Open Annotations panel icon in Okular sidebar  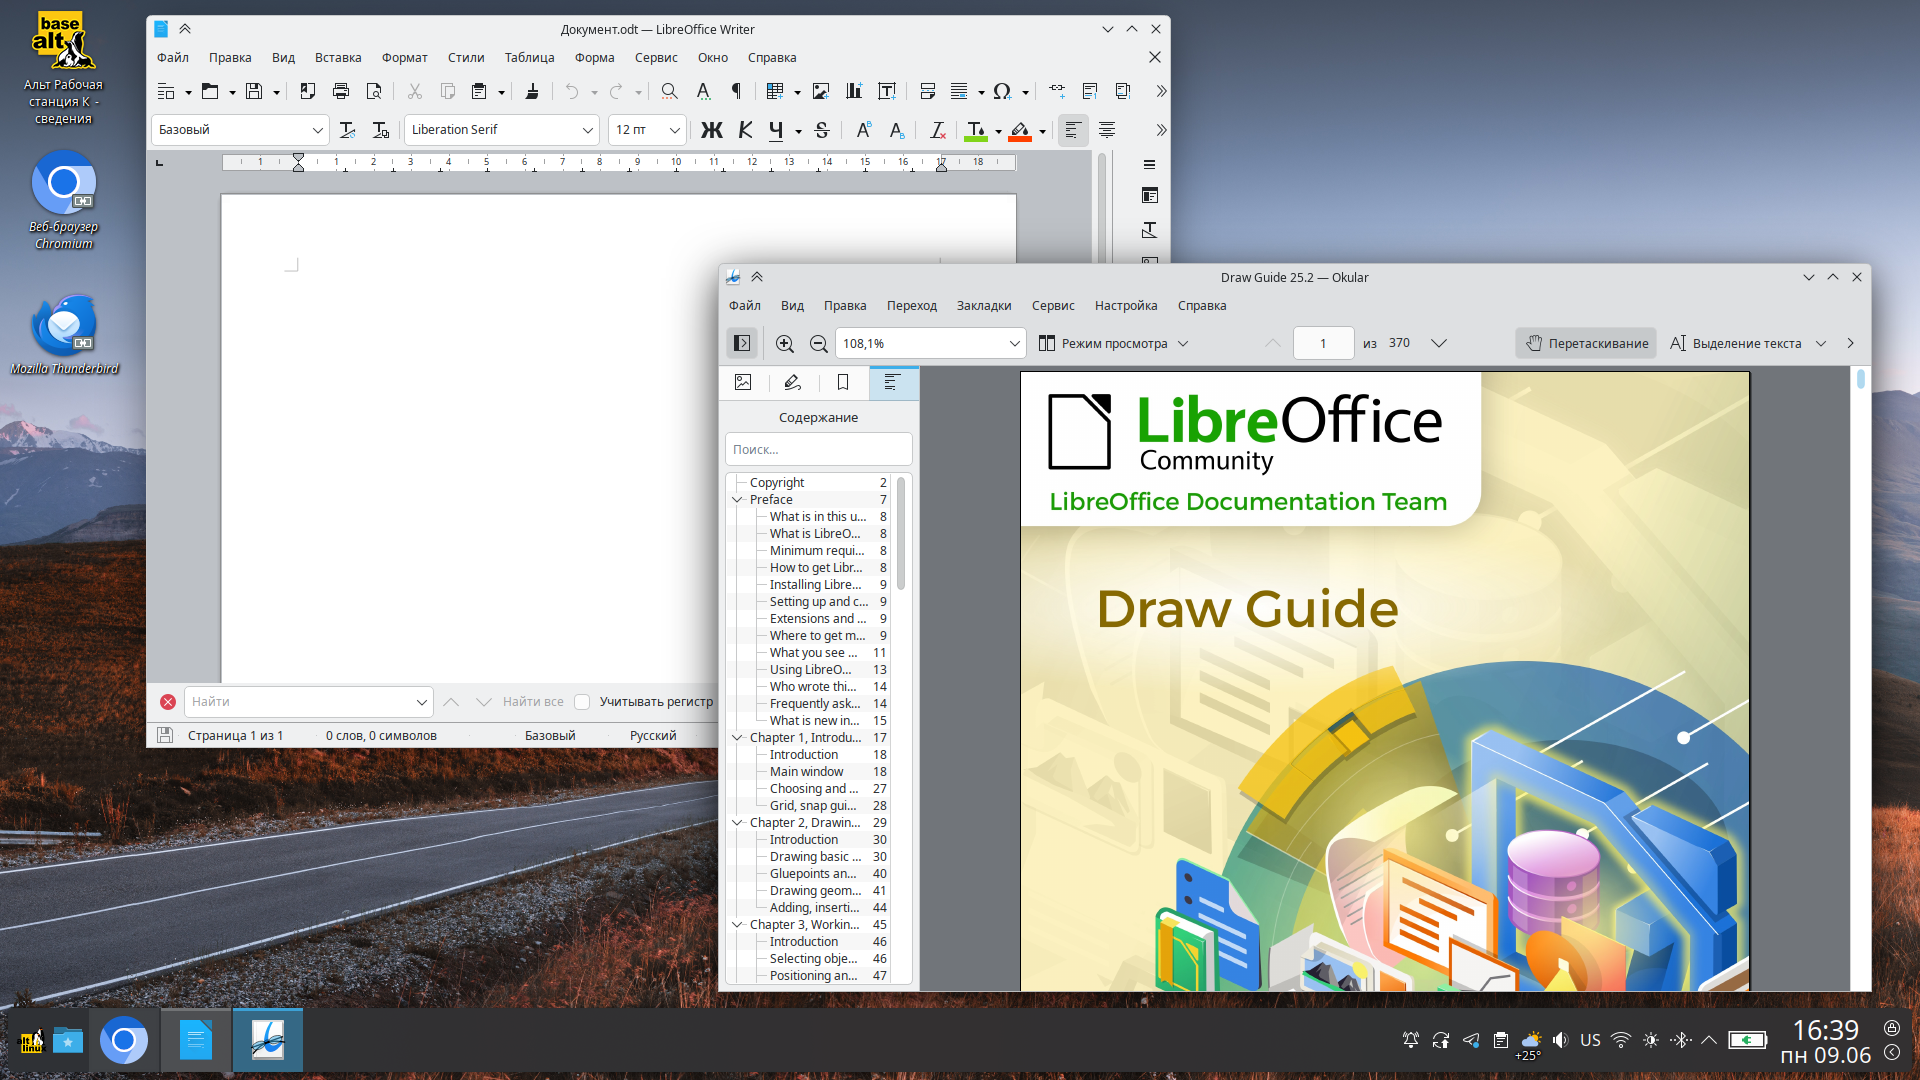point(793,382)
